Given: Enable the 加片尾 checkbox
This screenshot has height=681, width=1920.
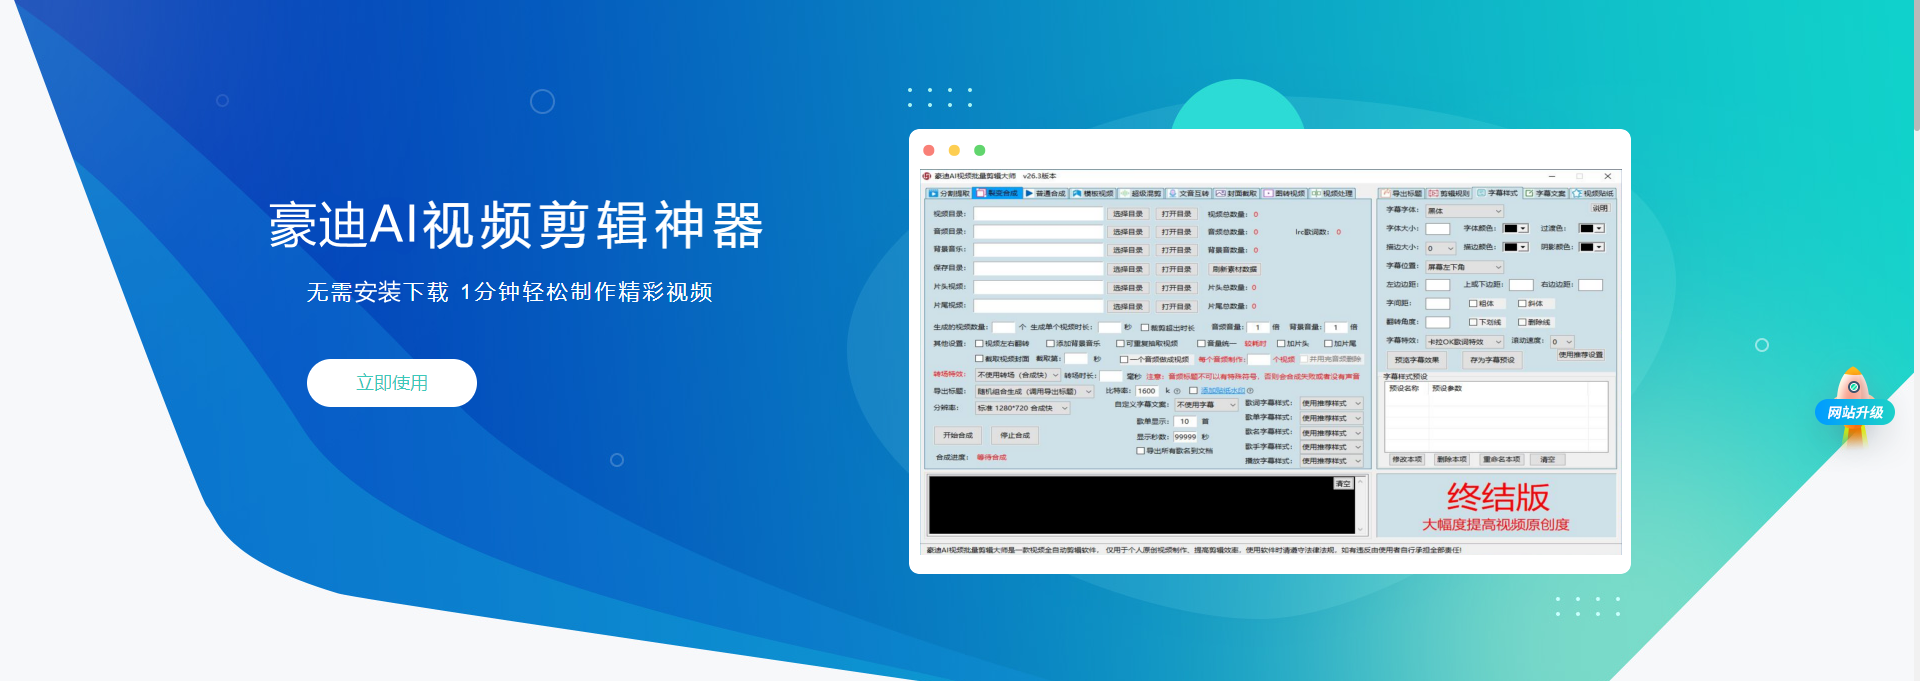Looking at the screenshot, I should point(1328,343).
